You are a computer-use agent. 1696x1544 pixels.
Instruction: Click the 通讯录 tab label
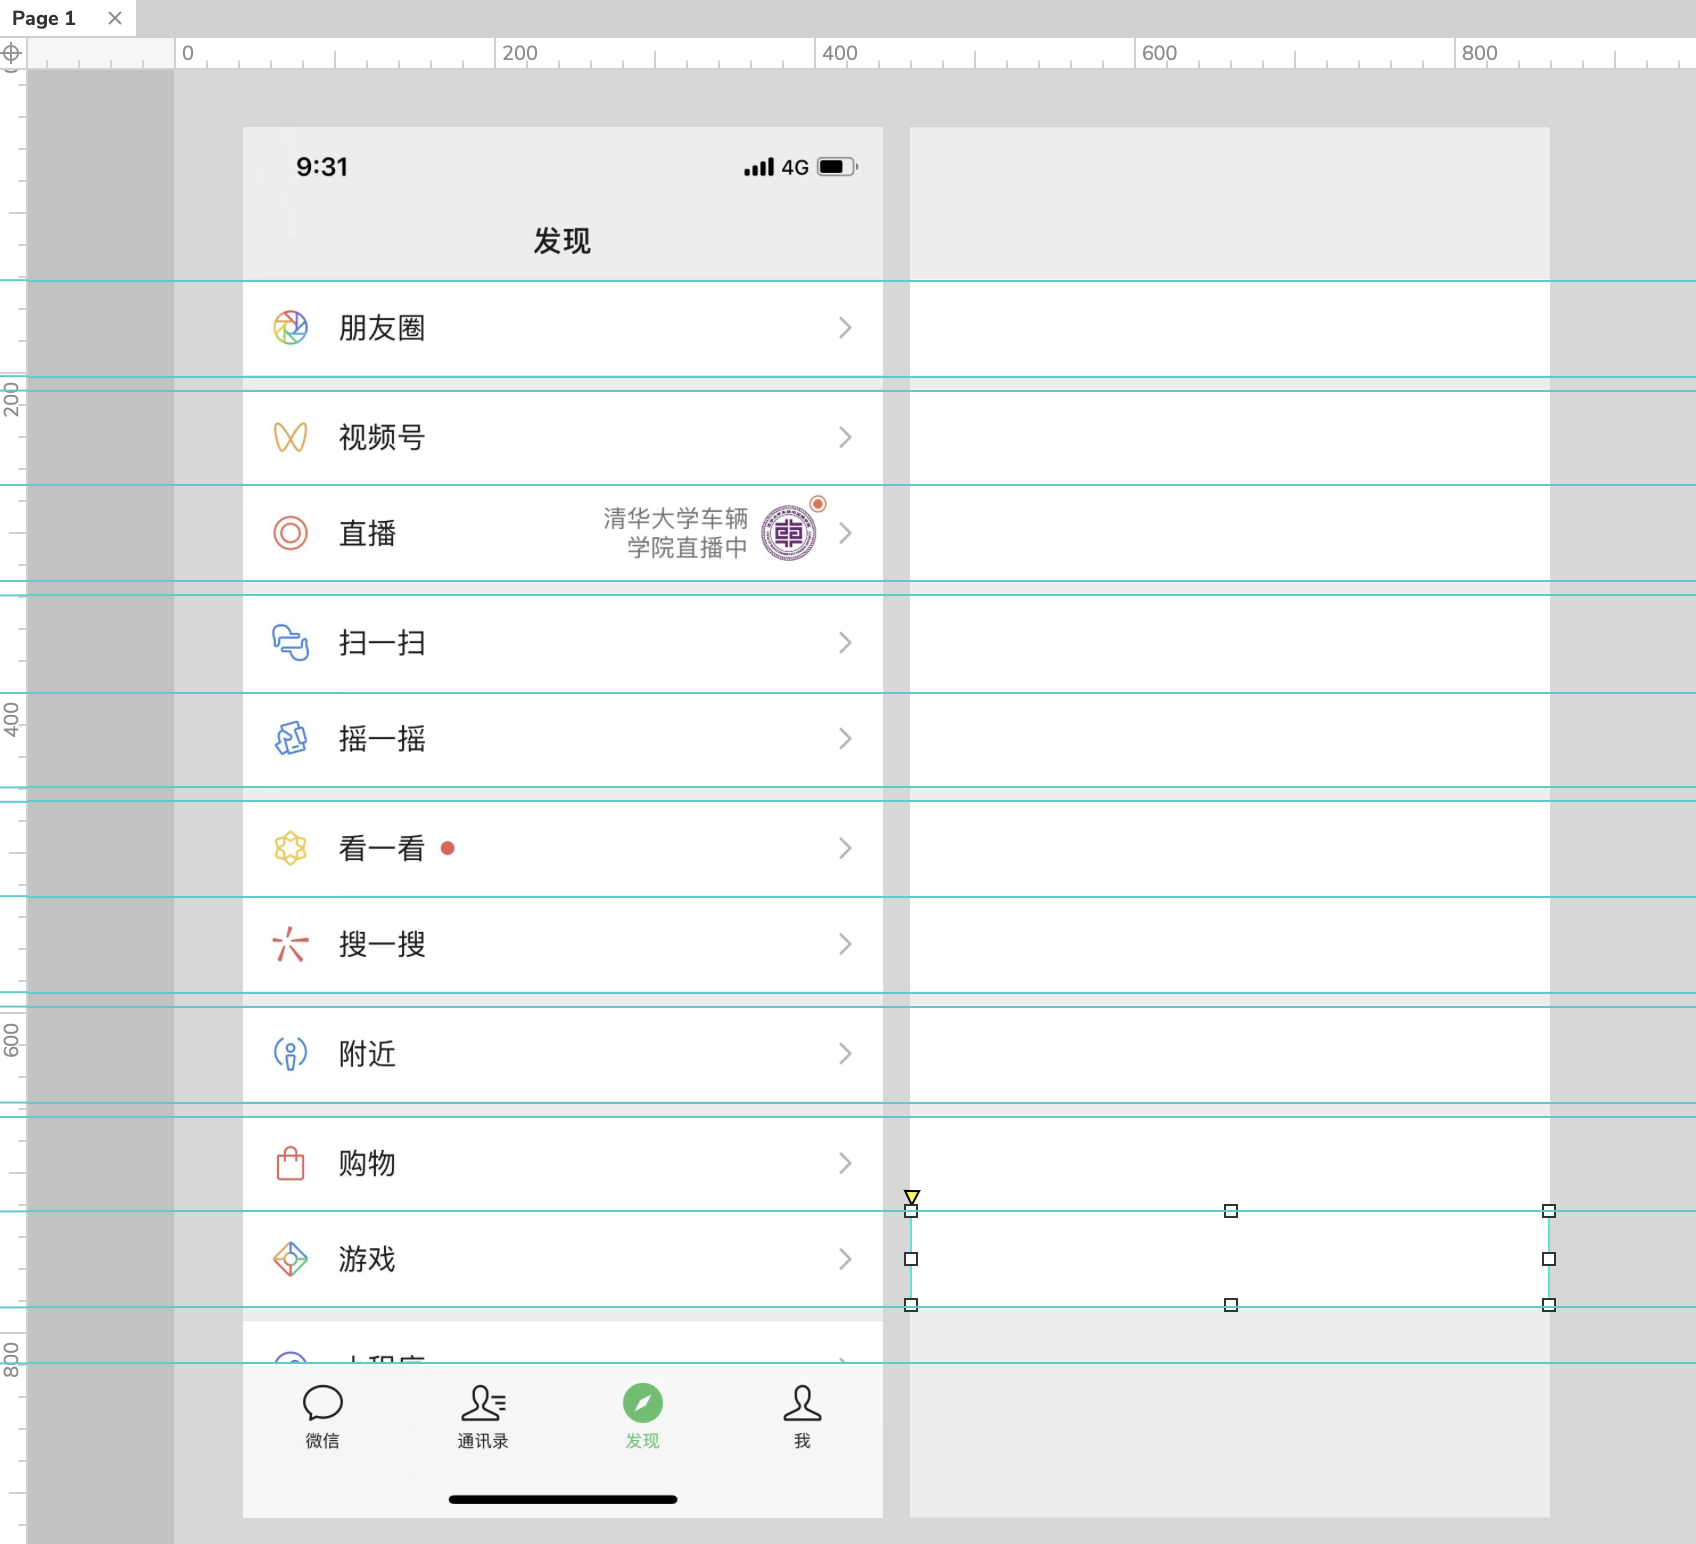(x=483, y=1441)
